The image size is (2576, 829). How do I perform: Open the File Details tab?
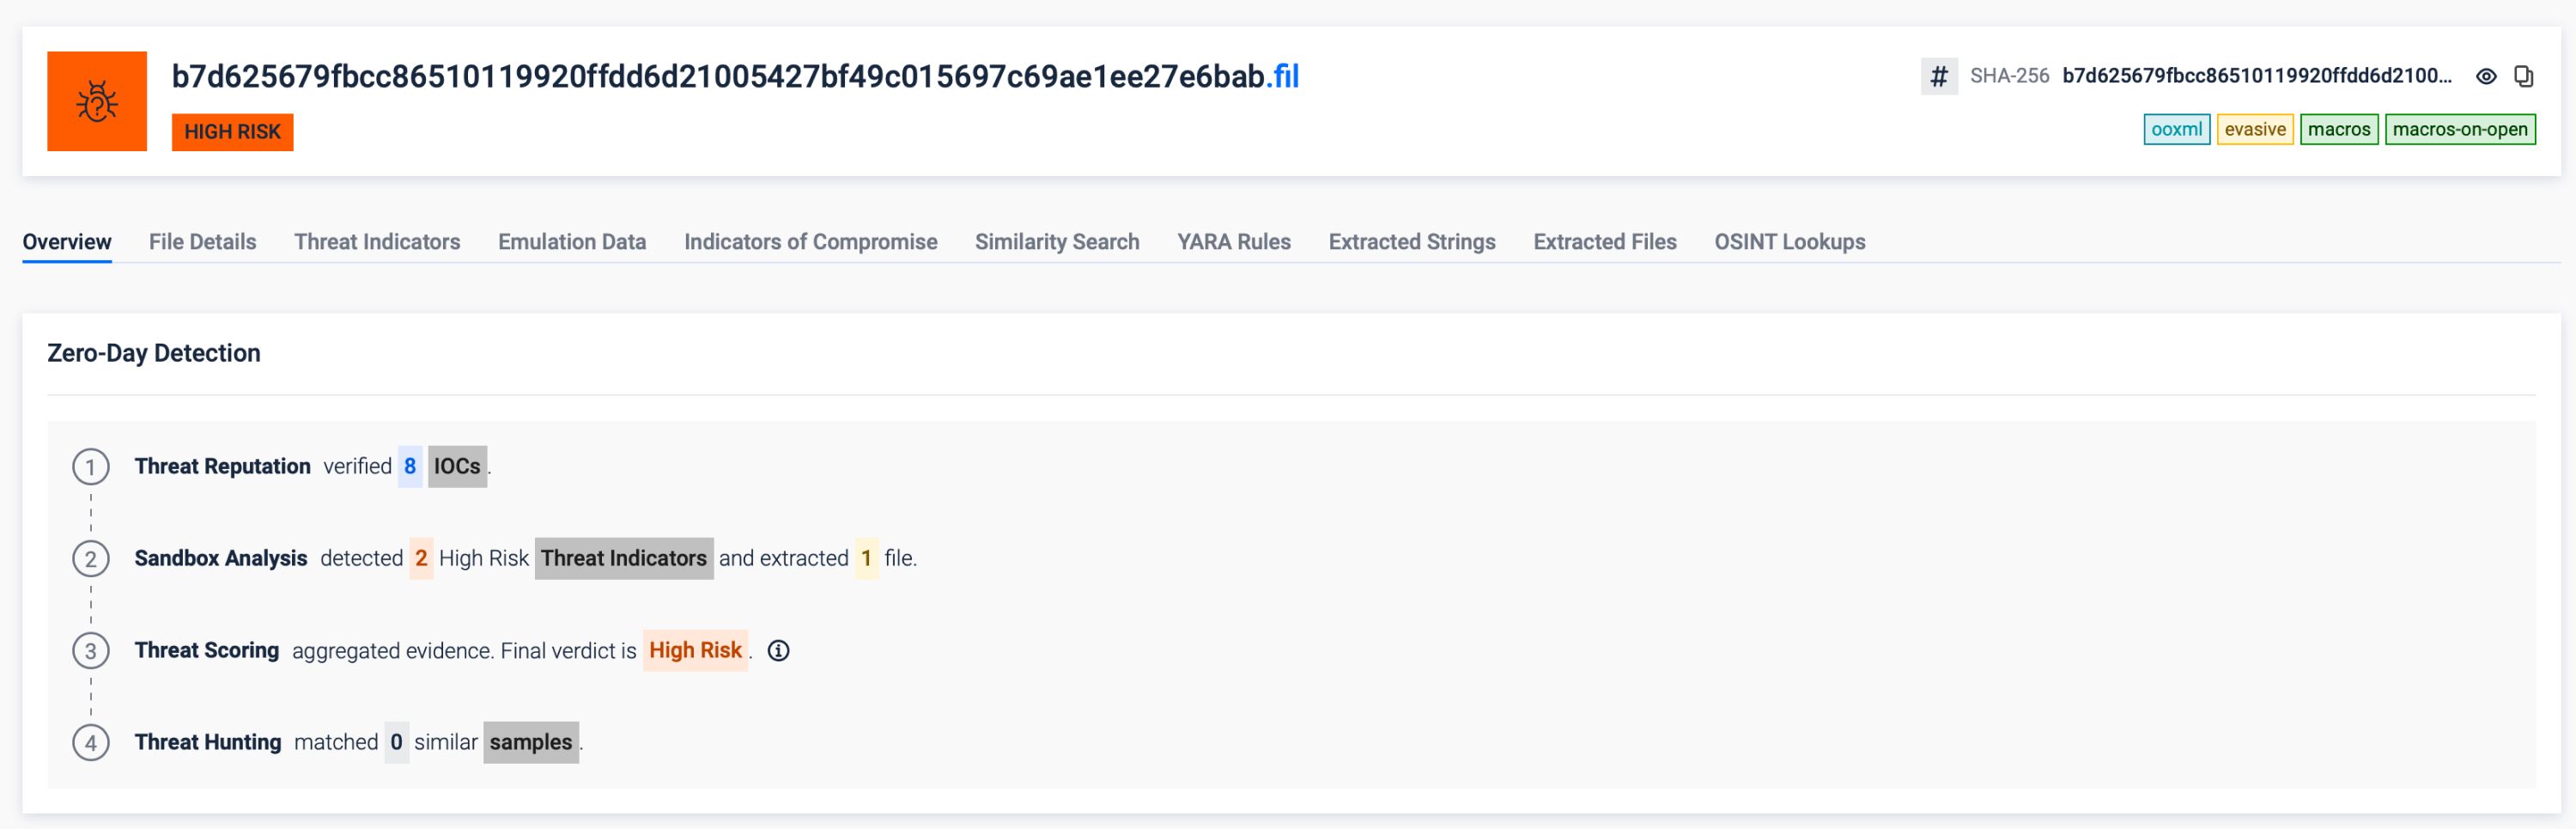[202, 242]
